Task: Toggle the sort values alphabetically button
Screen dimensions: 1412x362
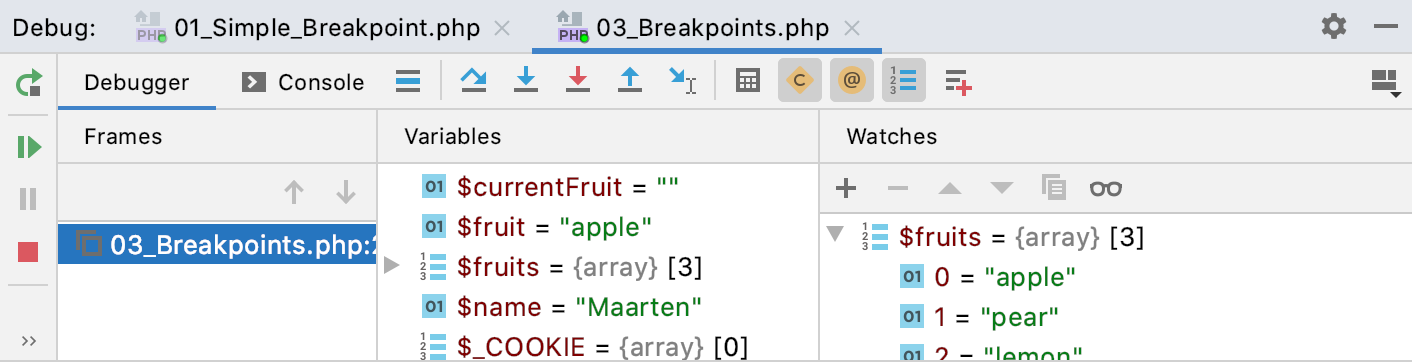Action: coord(904,81)
